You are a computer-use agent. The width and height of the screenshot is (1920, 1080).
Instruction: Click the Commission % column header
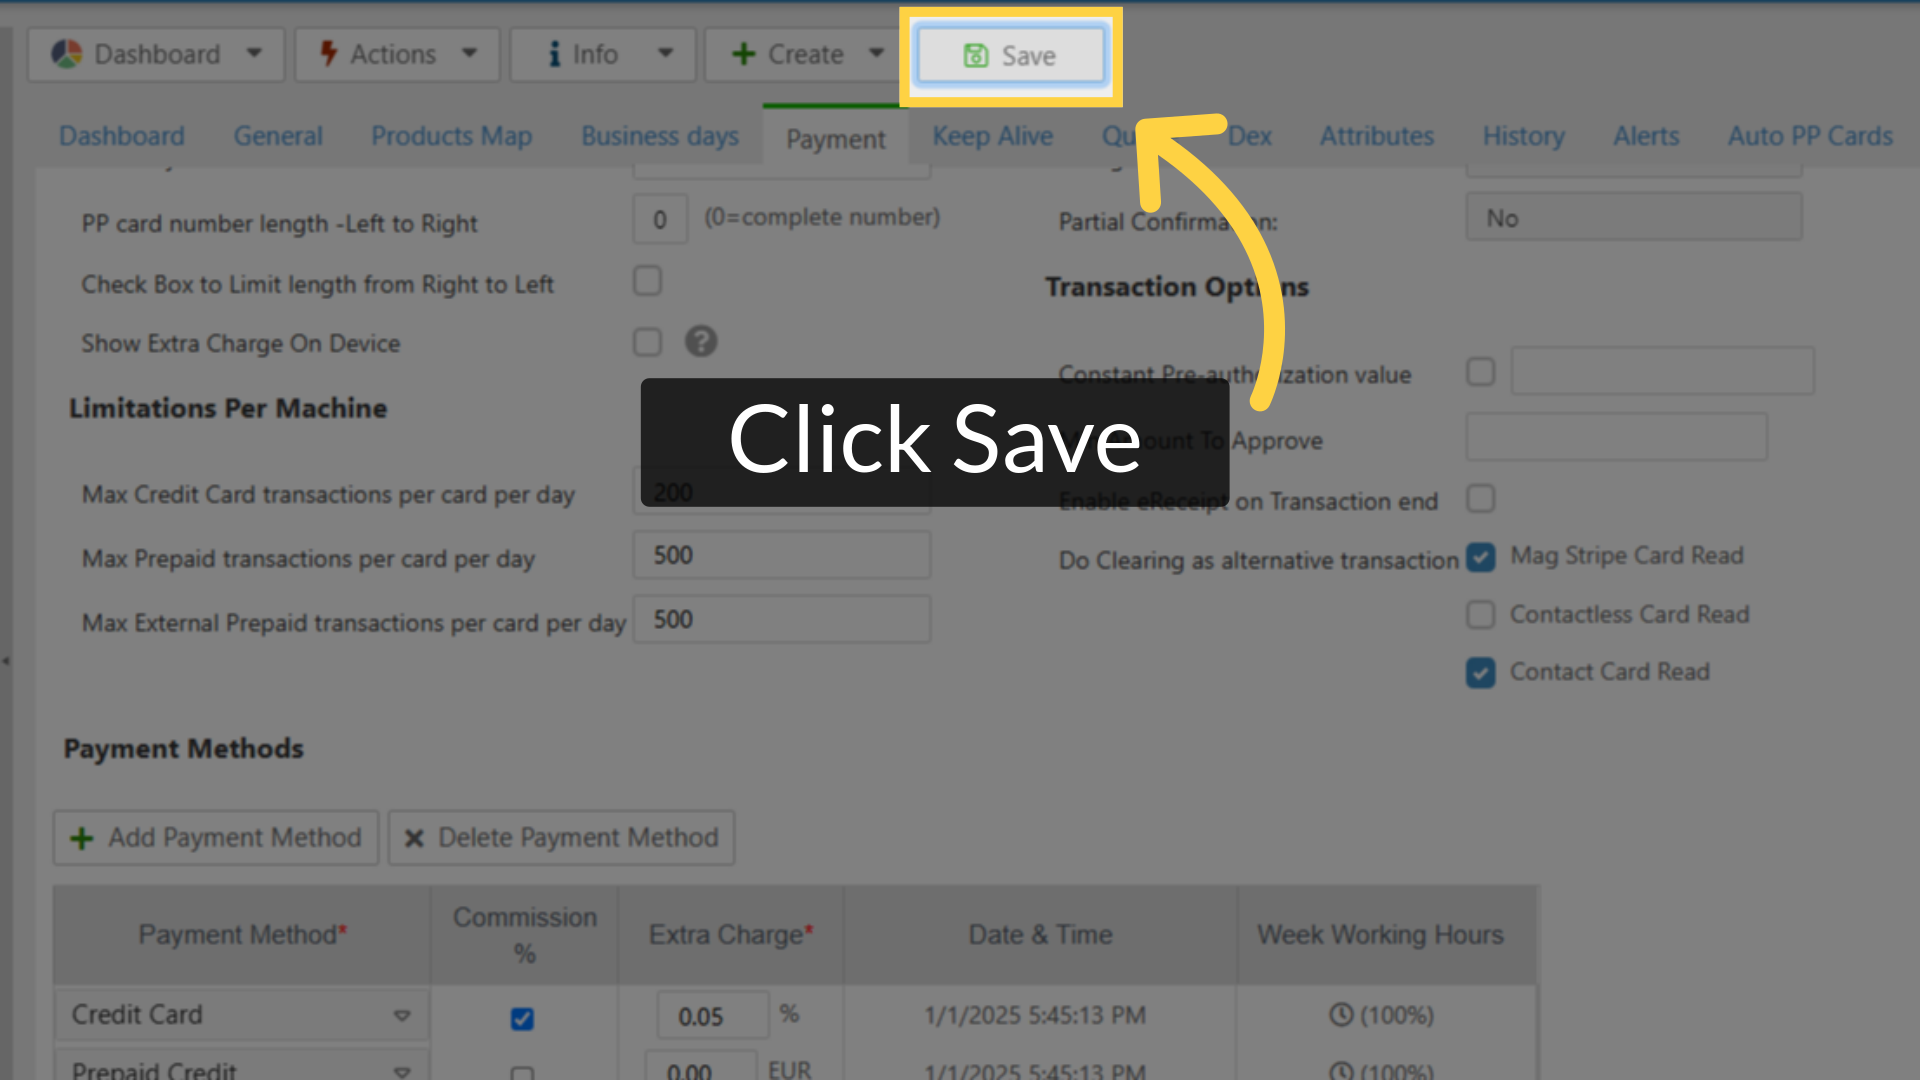click(525, 935)
